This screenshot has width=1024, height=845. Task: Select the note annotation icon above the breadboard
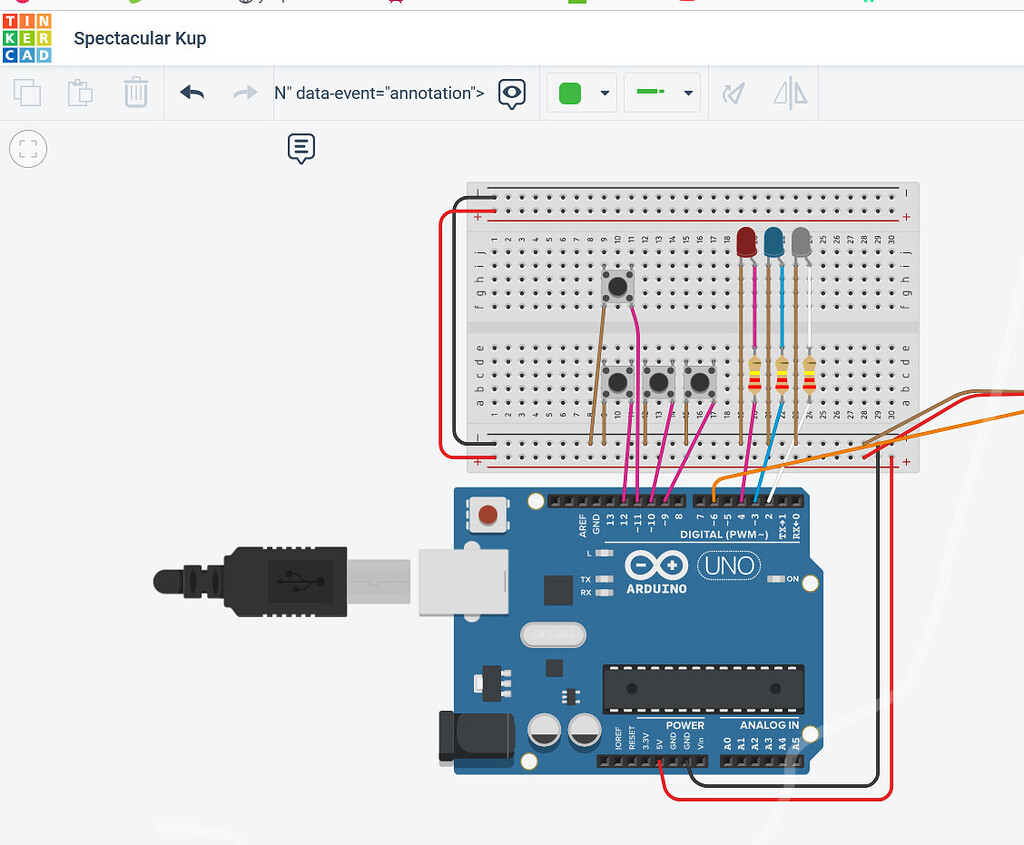click(301, 147)
